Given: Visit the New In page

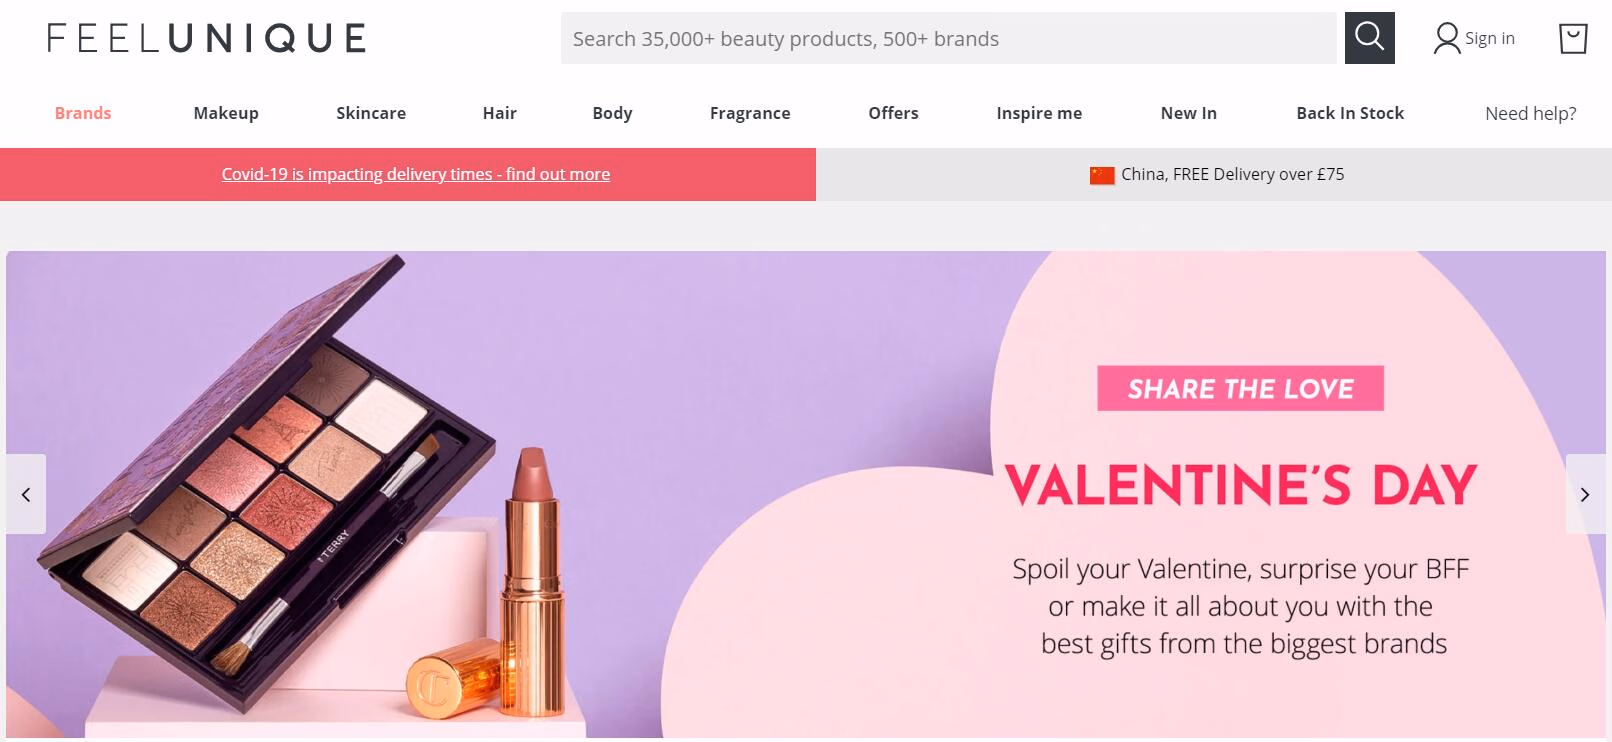Looking at the screenshot, I should (1189, 113).
